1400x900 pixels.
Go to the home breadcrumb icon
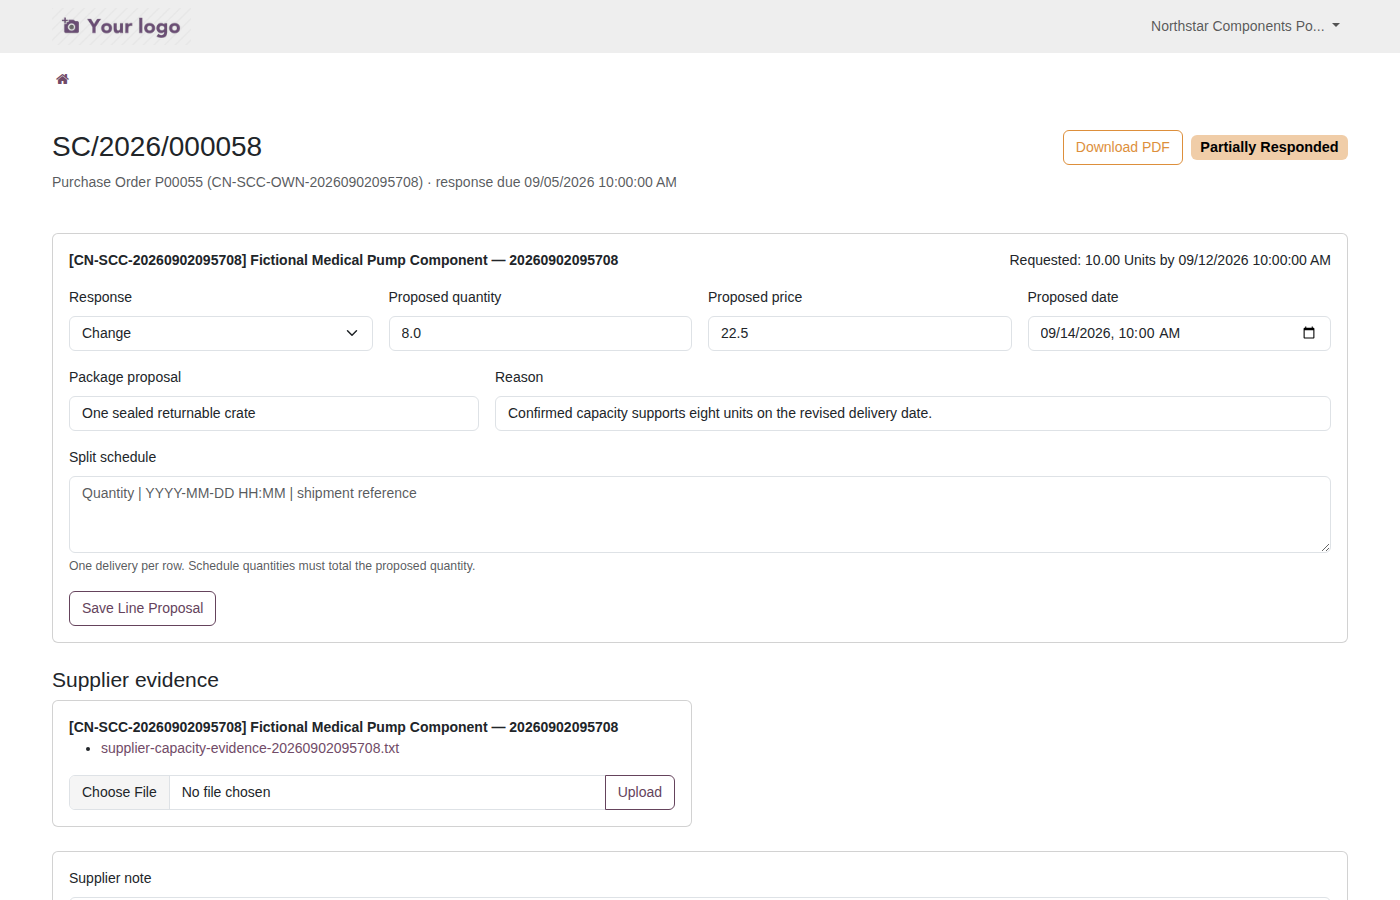coord(62,79)
